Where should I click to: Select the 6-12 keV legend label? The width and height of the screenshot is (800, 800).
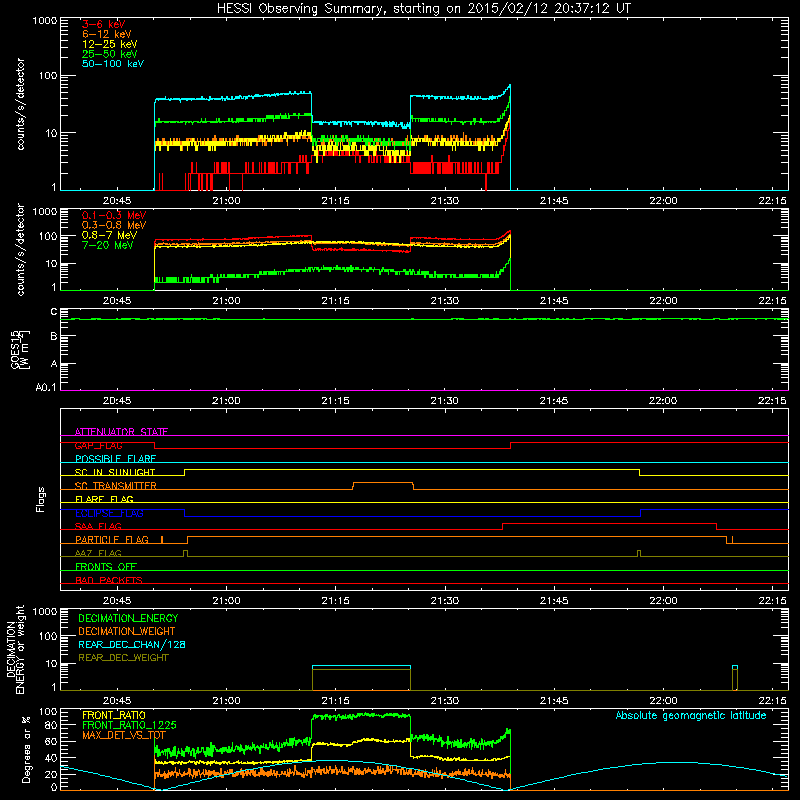point(107,34)
